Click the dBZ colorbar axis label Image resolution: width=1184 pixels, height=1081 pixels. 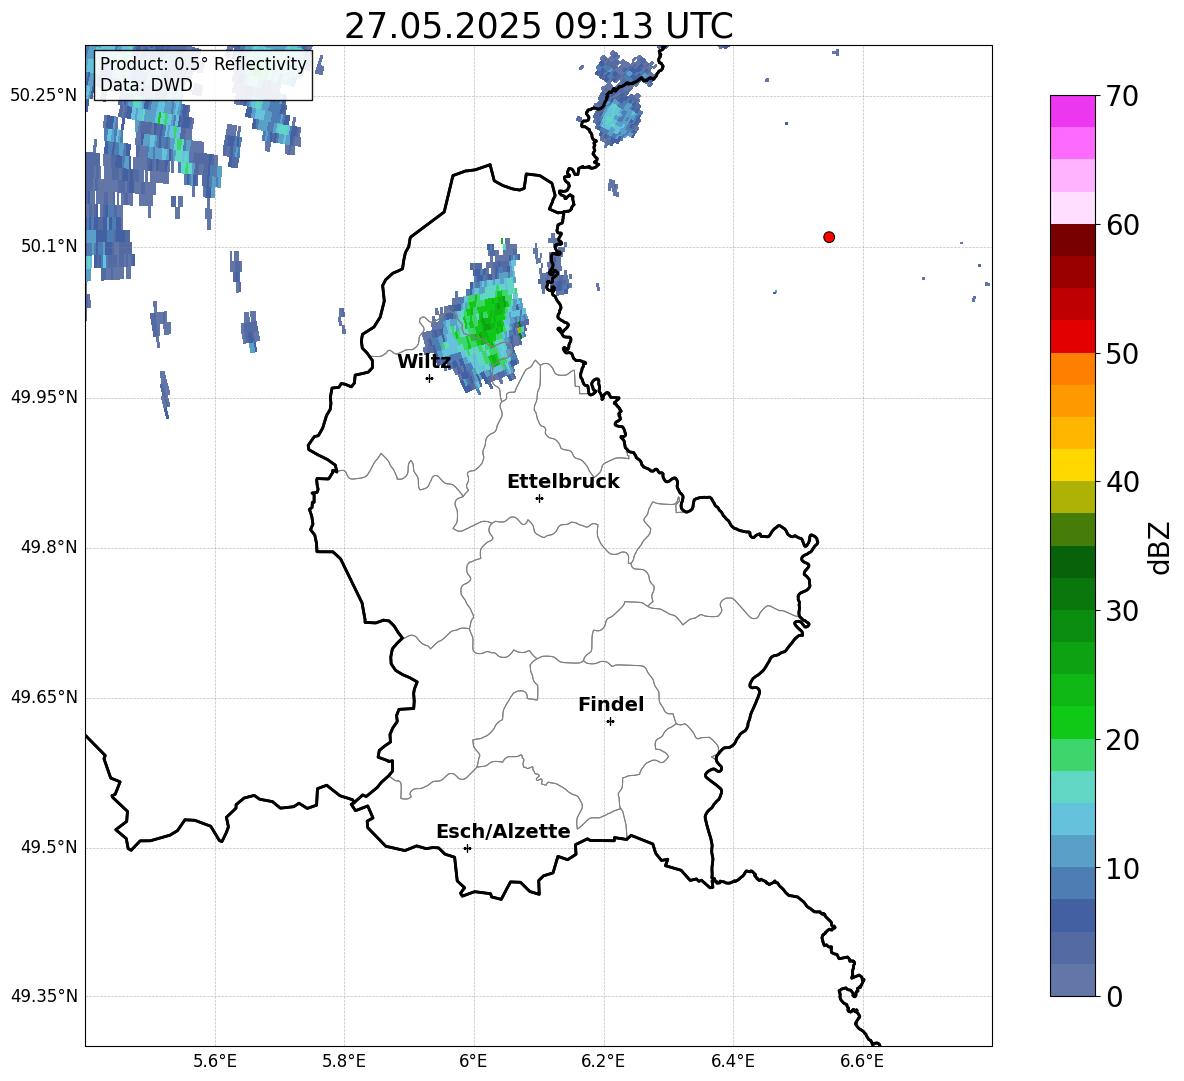pos(1160,547)
